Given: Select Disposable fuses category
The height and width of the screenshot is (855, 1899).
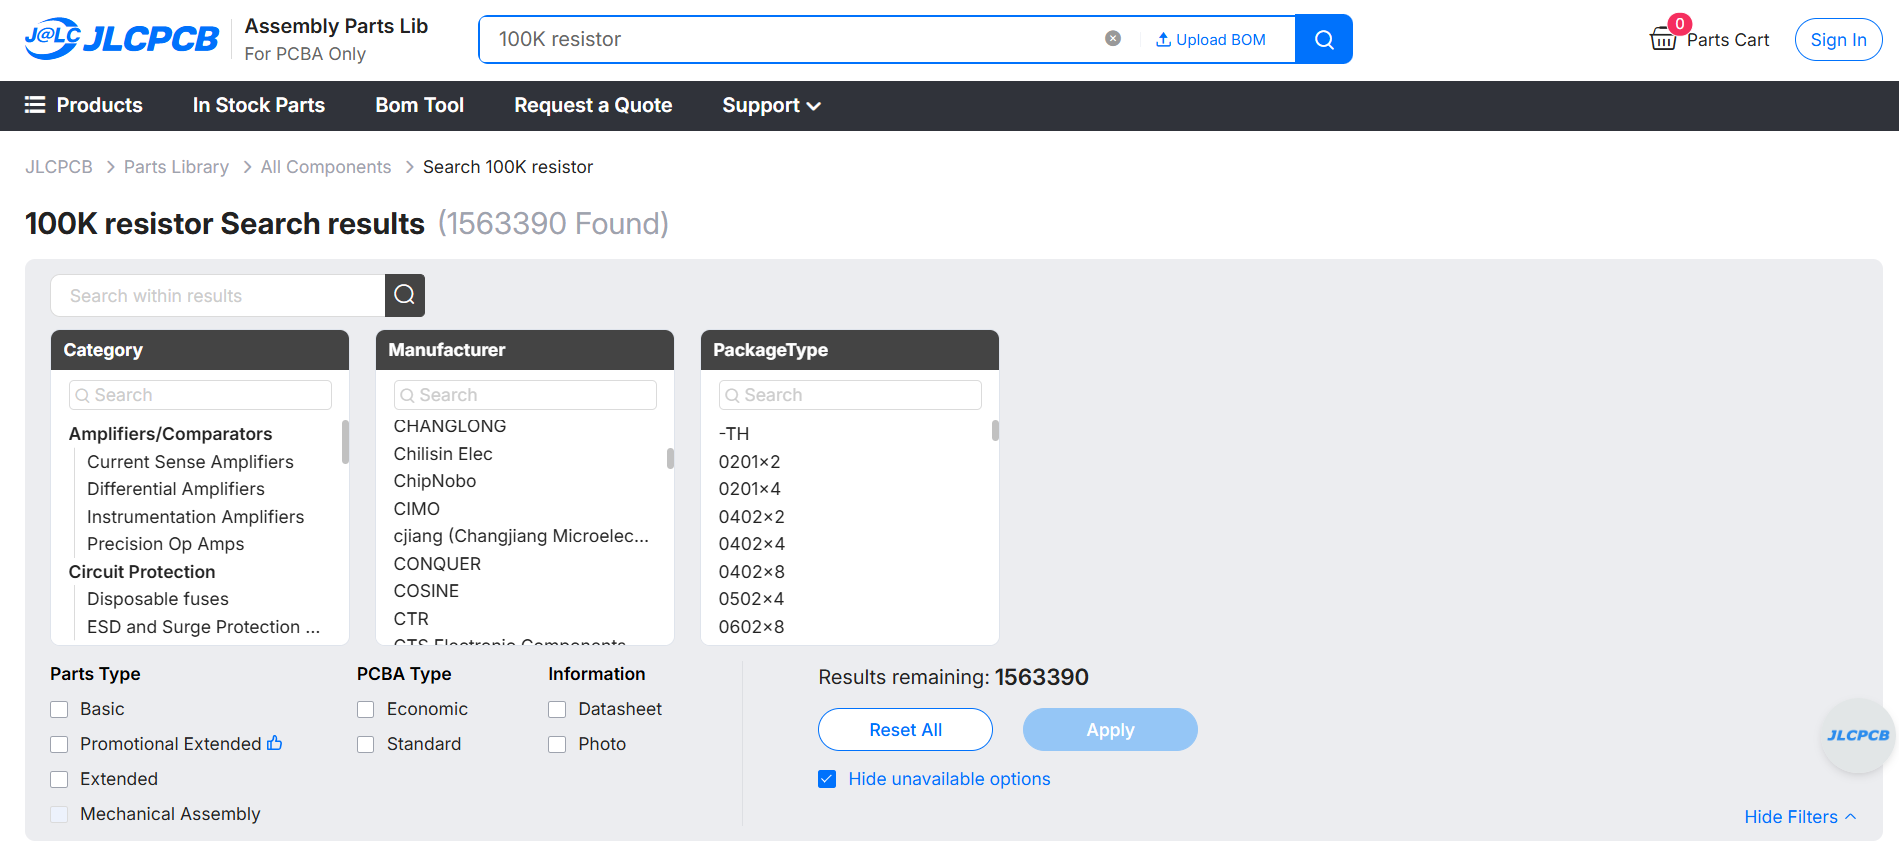Looking at the screenshot, I should 158,599.
